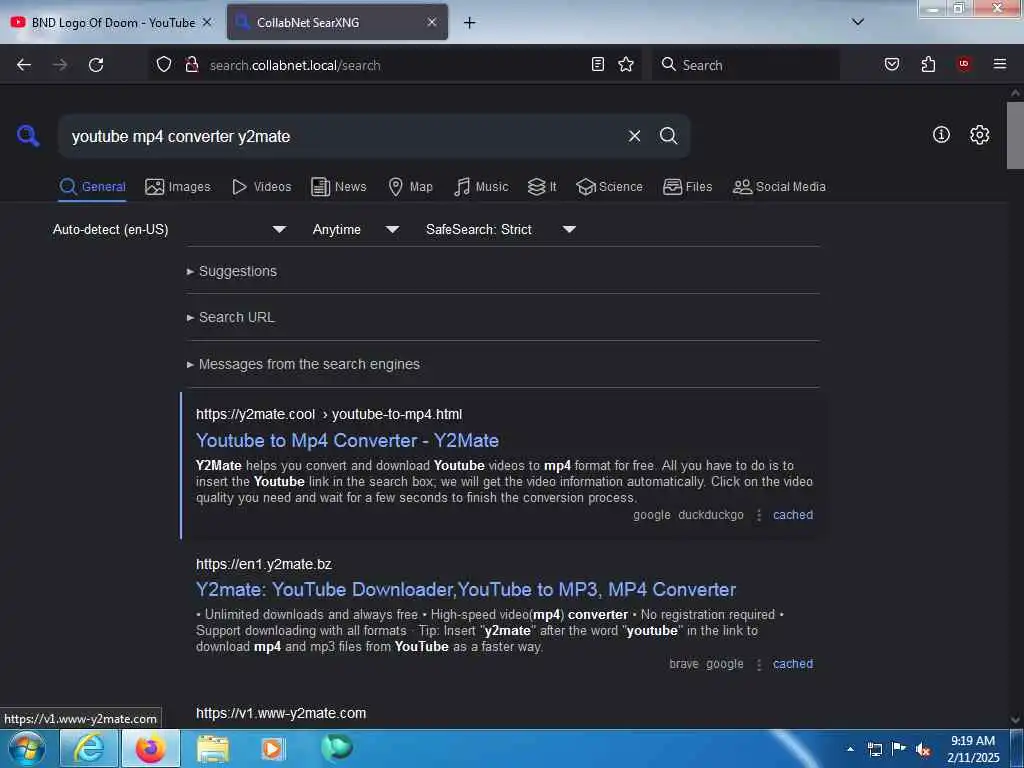Close the BND Logo Of Doom tab
This screenshot has width=1024, height=768.
[207, 22]
